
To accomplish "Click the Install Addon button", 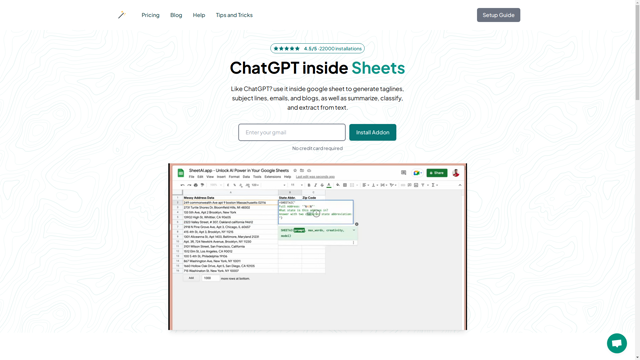I will coord(373,132).
